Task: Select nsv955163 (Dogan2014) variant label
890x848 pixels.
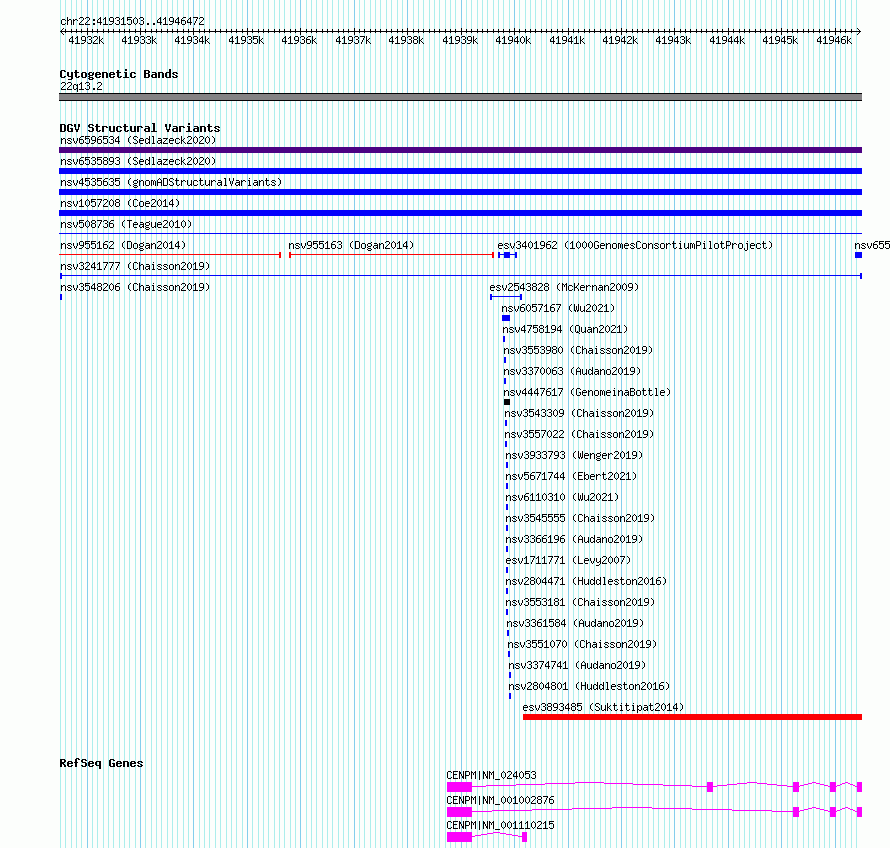Action: [351, 245]
